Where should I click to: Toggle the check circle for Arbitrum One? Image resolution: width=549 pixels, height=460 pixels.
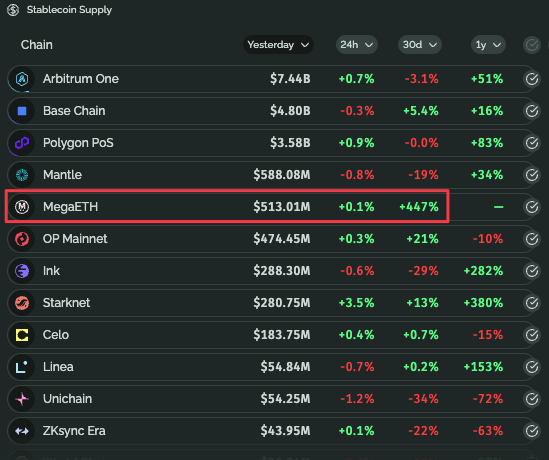pyautogui.click(x=532, y=79)
